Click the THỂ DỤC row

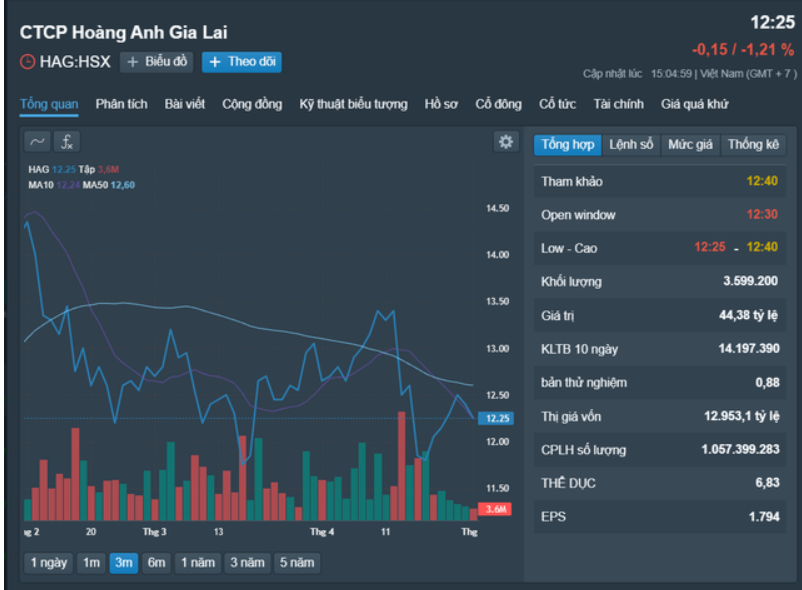click(660, 483)
